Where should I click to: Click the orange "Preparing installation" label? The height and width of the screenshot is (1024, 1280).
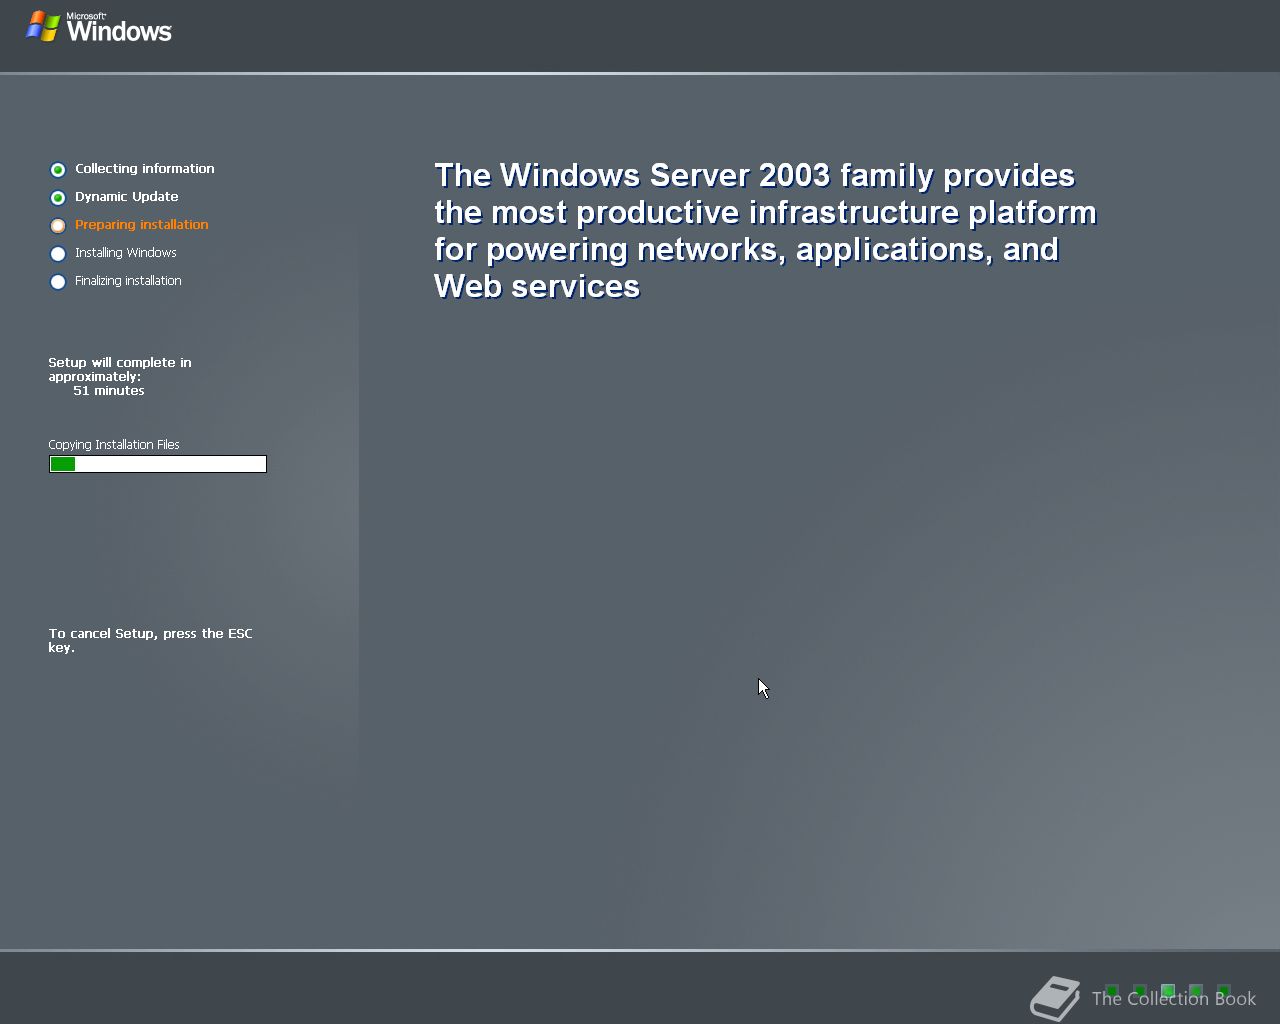pos(142,225)
